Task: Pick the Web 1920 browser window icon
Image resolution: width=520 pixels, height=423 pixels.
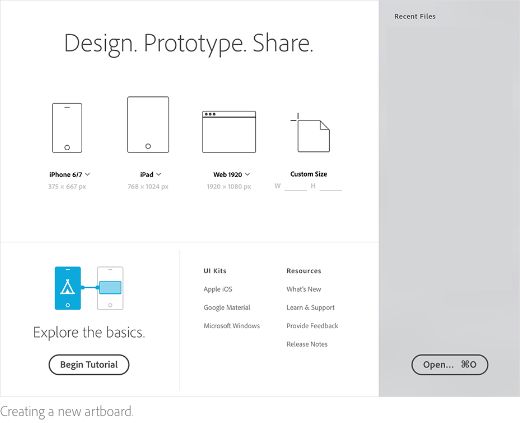Action: coord(229,132)
